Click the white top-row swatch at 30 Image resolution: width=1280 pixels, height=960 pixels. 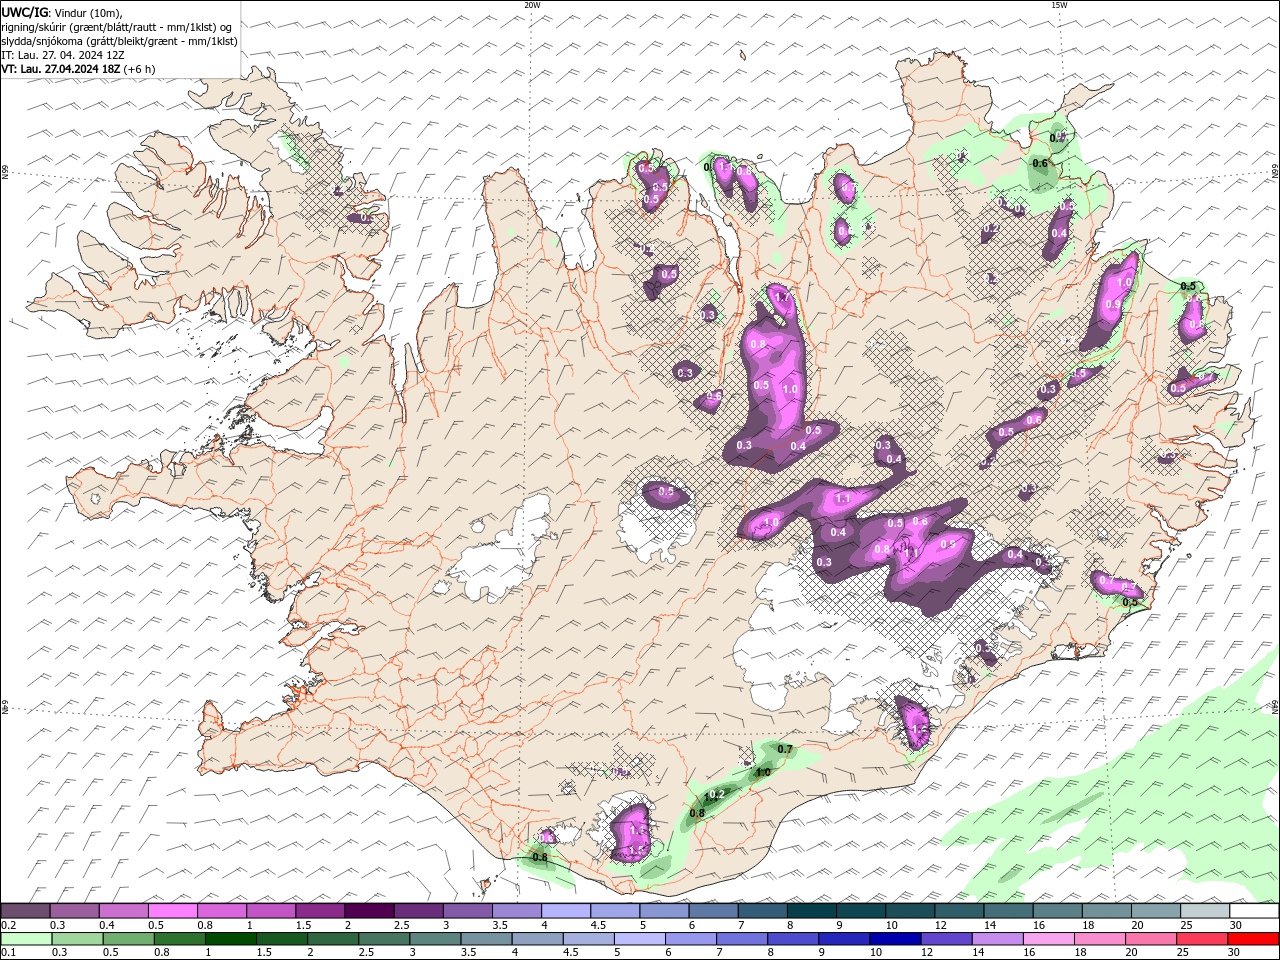[x=1254, y=910]
